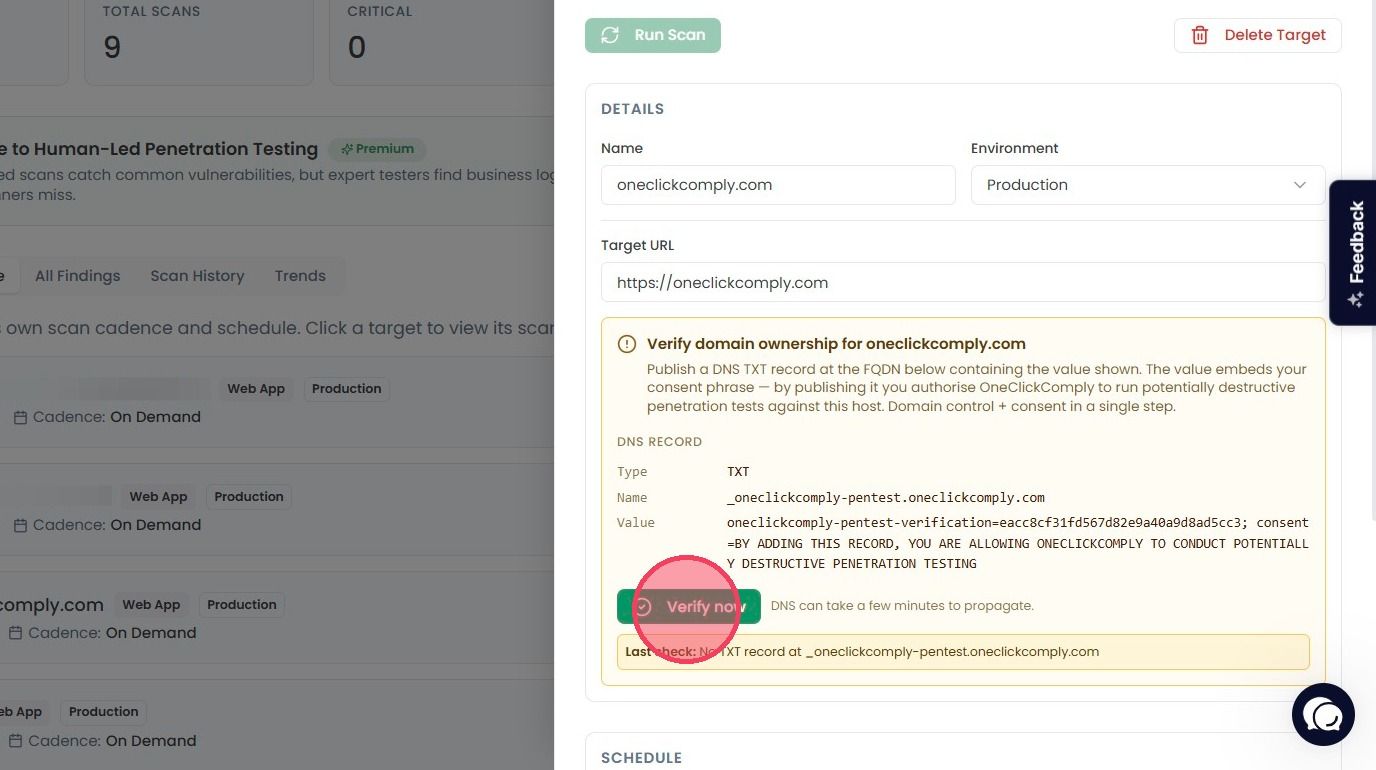
Task: Select the Production tag on comply.com row
Action: click(x=241, y=605)
